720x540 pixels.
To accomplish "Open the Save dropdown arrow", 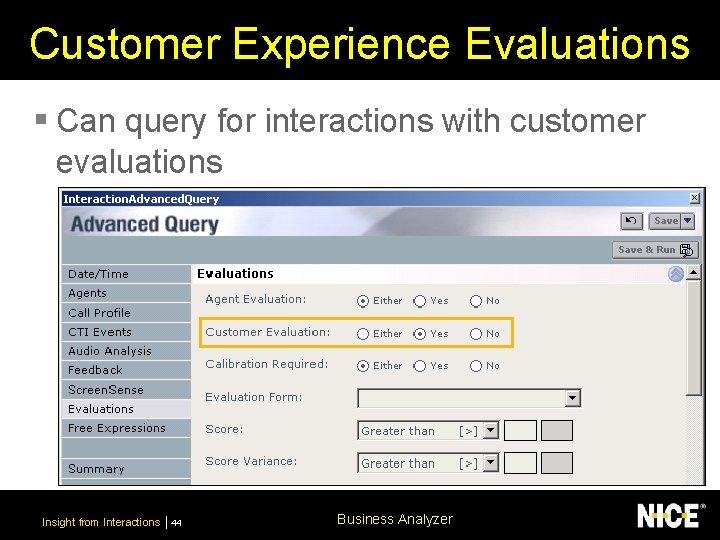I will pyautogui.click(x=688, y=221).
